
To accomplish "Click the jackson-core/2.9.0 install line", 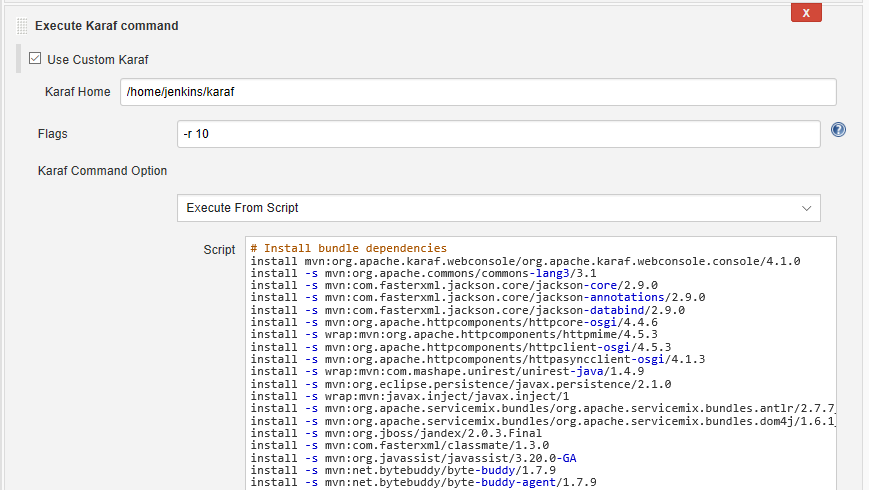I will coord(454,285).
